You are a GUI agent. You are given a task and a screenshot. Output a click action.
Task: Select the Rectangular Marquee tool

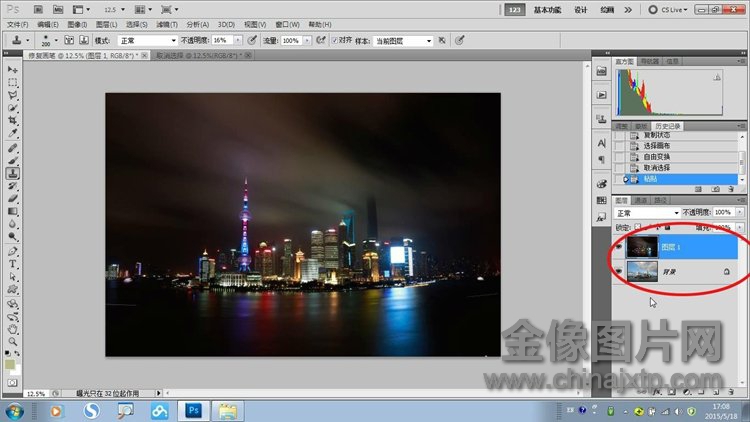12,82
